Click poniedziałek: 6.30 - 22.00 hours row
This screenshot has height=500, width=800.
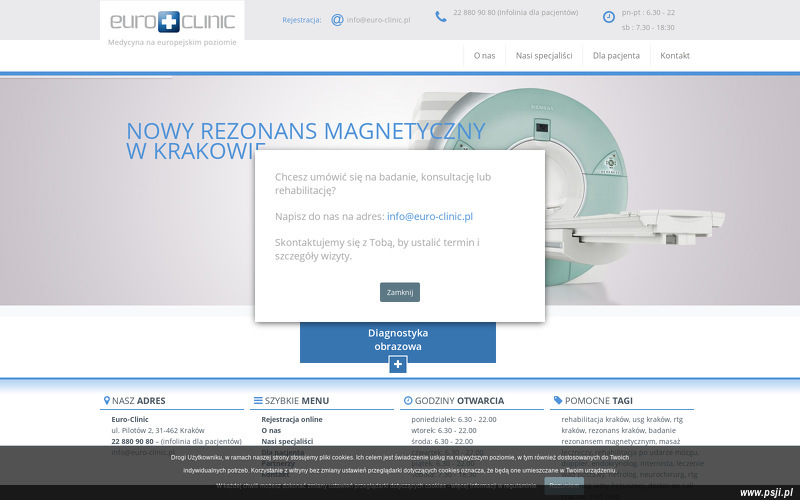coord(454,419)
